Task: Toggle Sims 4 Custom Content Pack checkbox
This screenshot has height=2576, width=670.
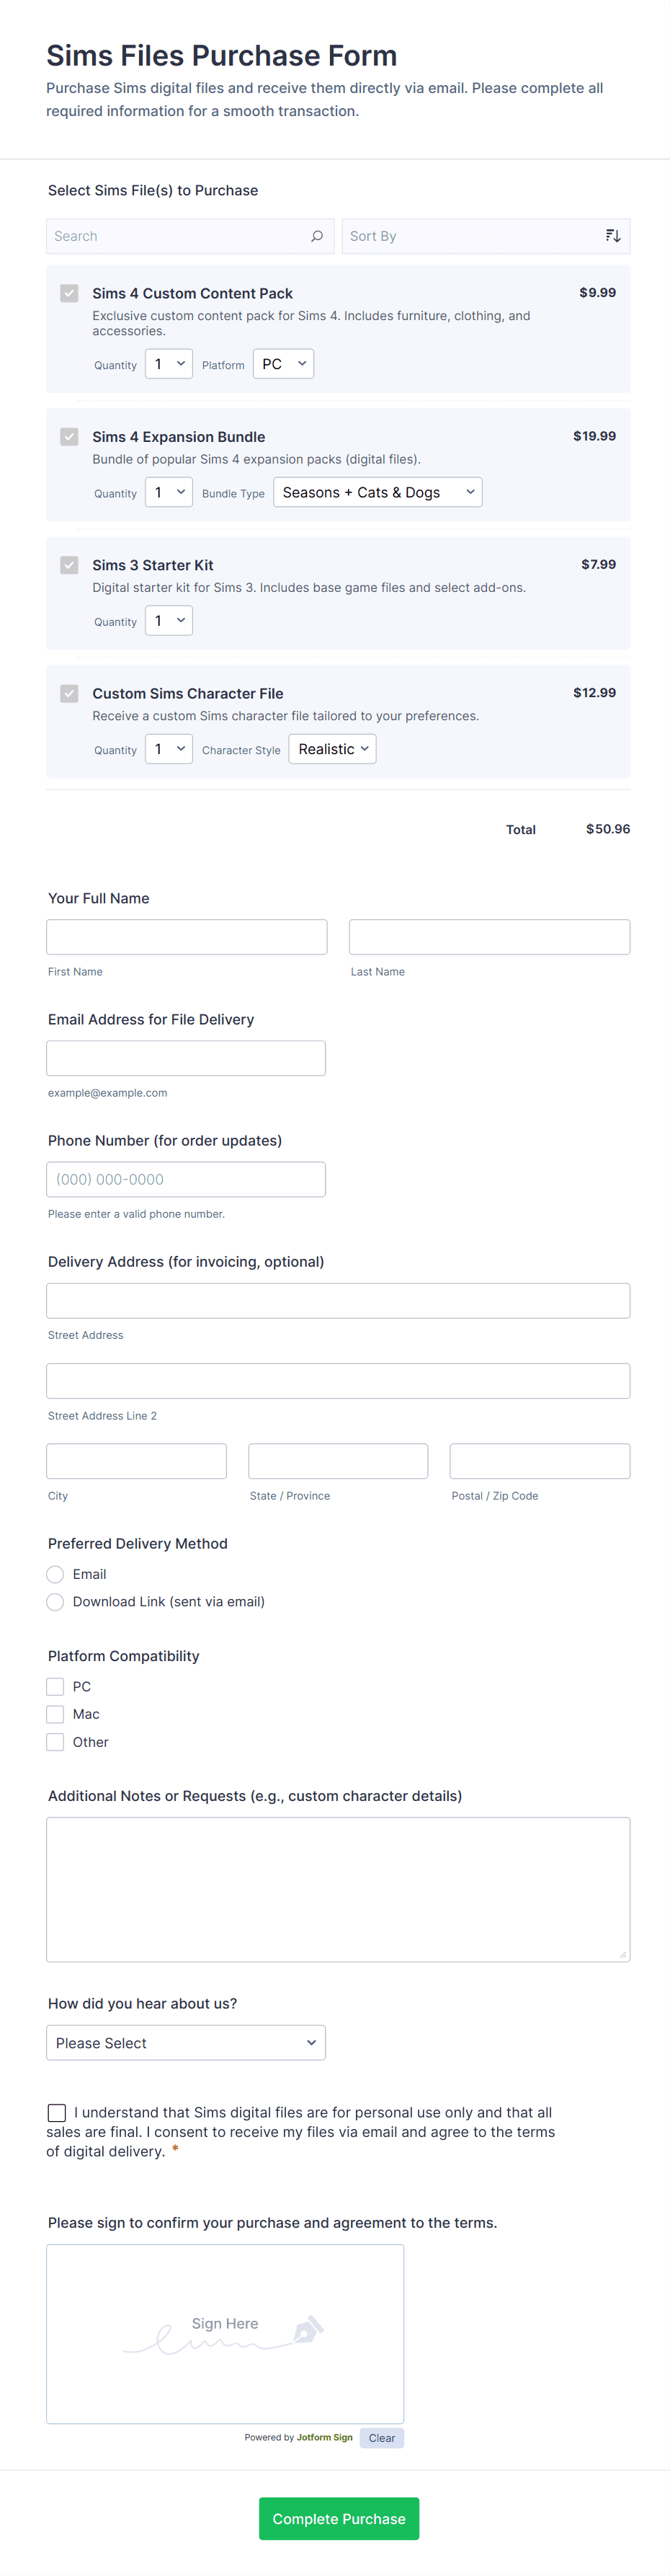Action: click(x=69, y=293)
